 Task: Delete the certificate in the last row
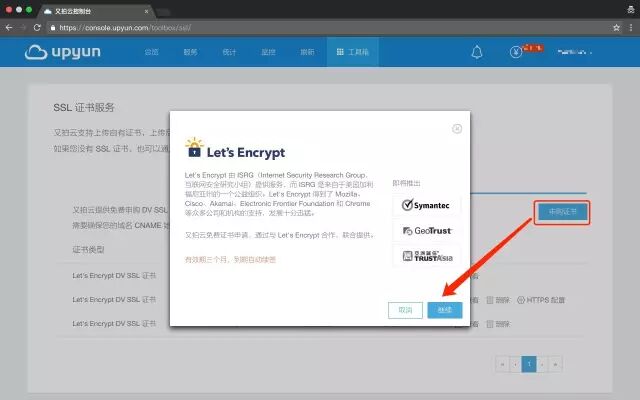click(498, 324)
